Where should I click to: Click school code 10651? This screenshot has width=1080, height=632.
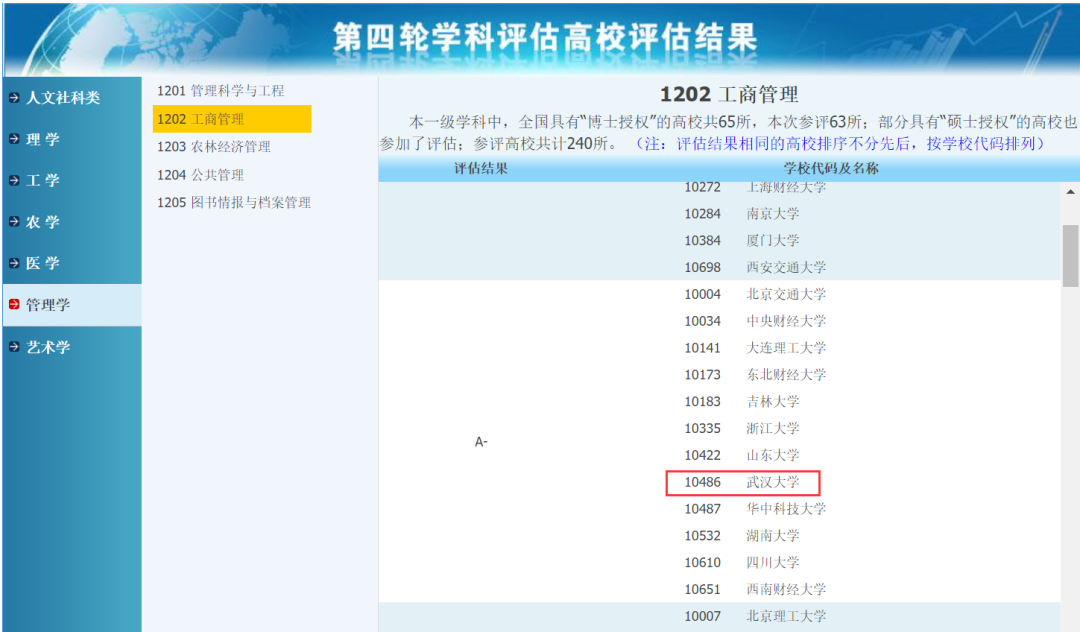click(x=702, y=589)
